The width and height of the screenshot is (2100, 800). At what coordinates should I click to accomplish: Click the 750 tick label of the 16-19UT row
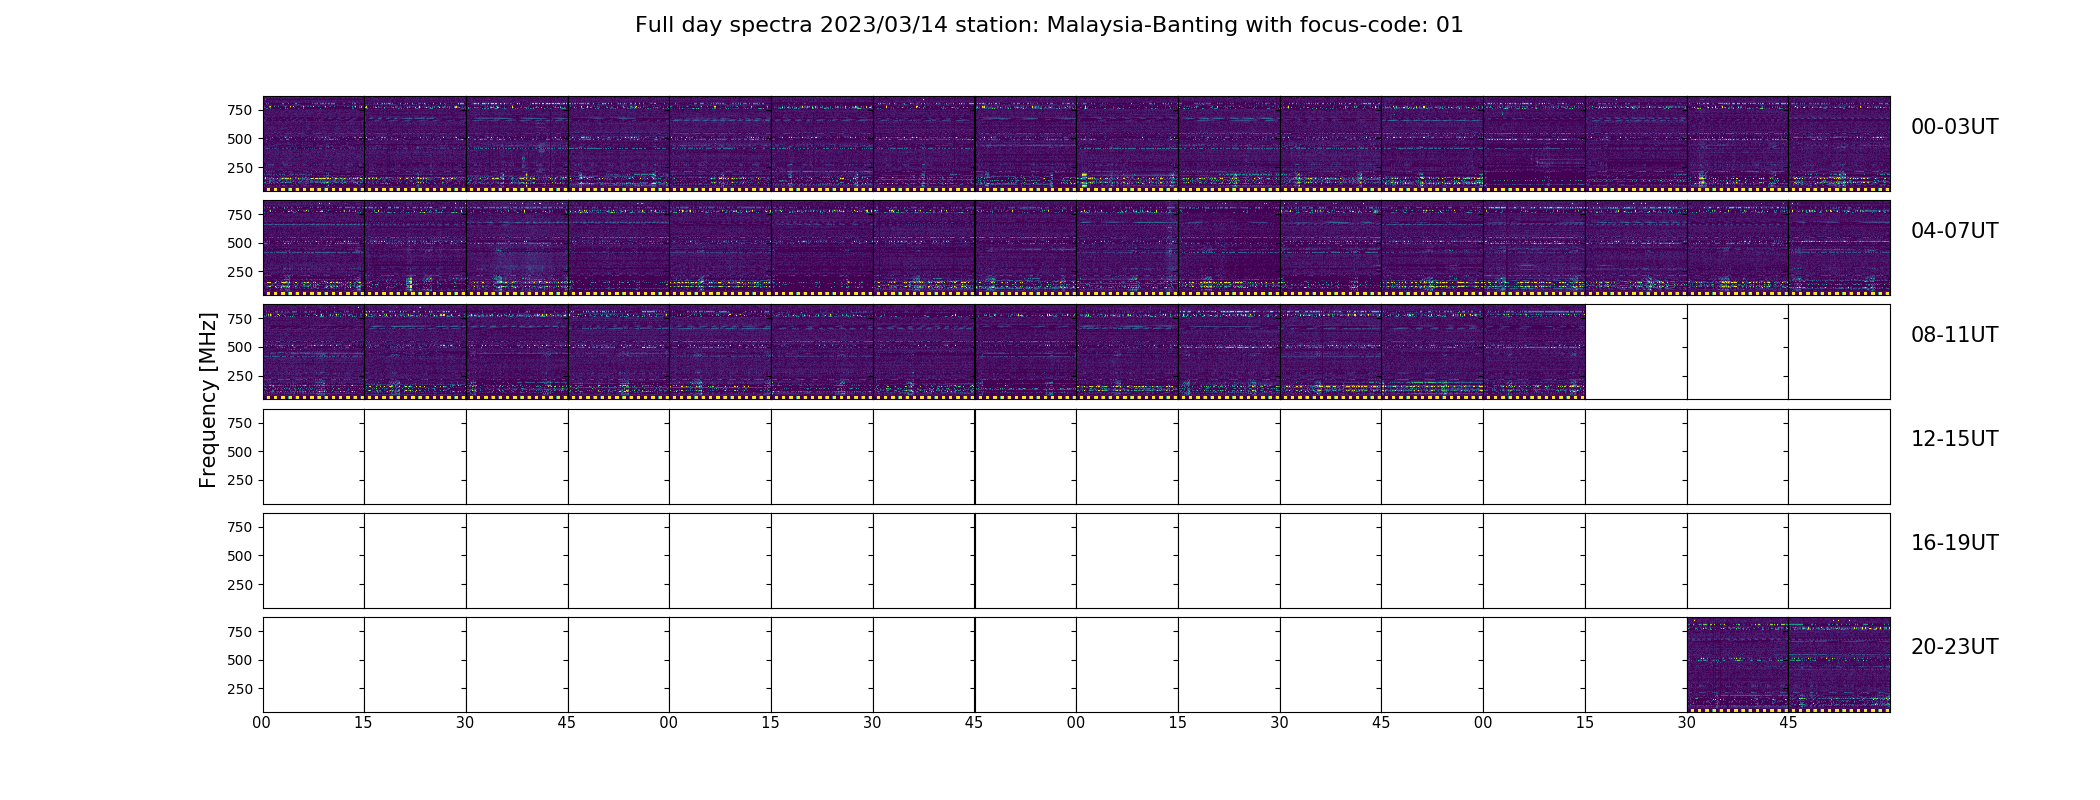[239, 527]
